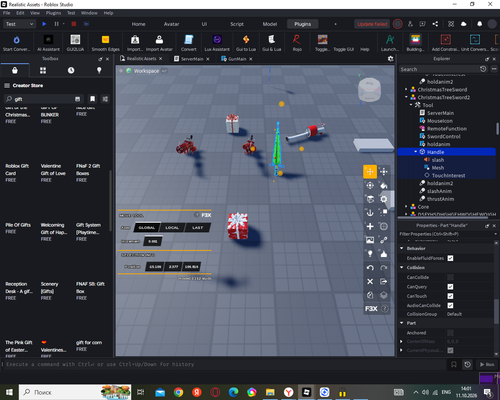This screenshot has width=500, height=400.
Task: Uncheck the CanQuery checkbox
Action: [450, 287]
